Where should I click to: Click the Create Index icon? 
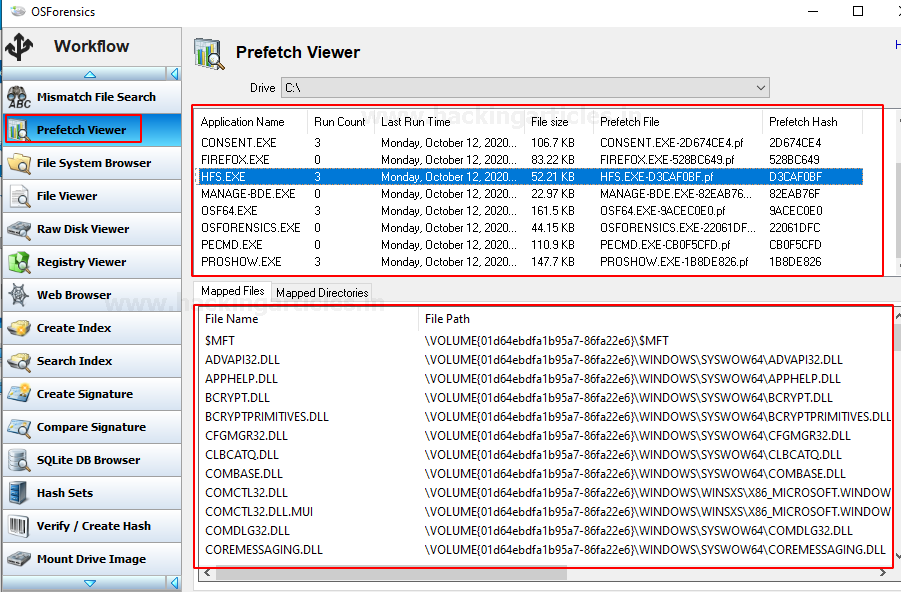click(19, 328)
